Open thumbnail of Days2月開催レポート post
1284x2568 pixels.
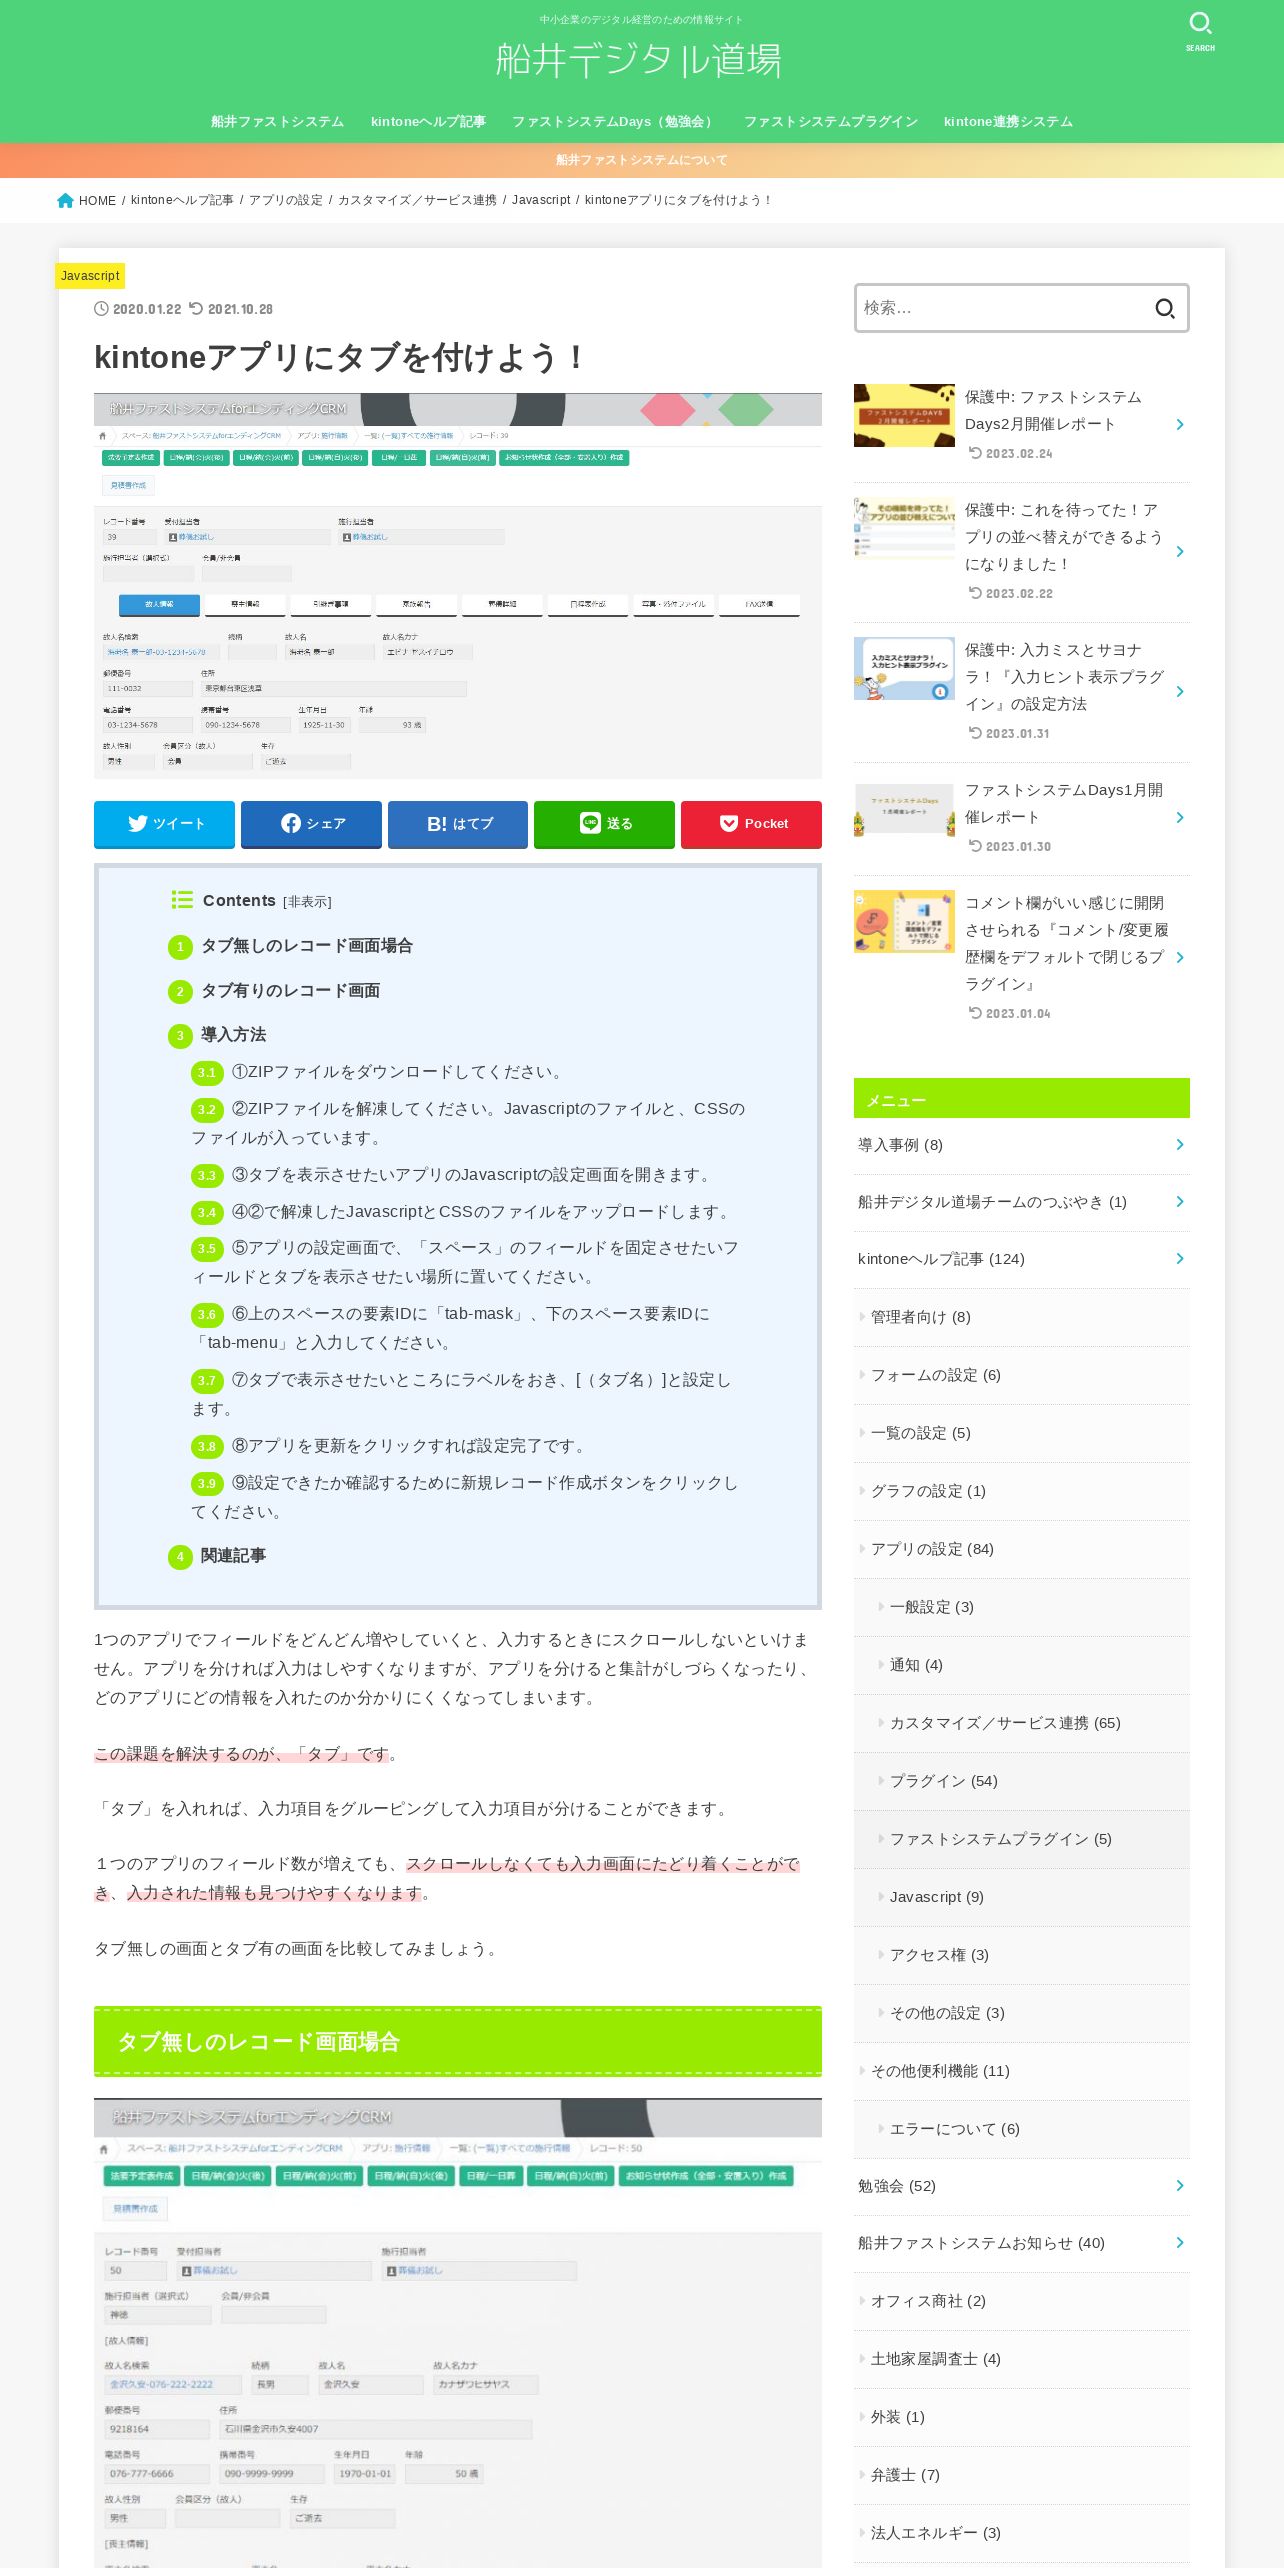904,415
